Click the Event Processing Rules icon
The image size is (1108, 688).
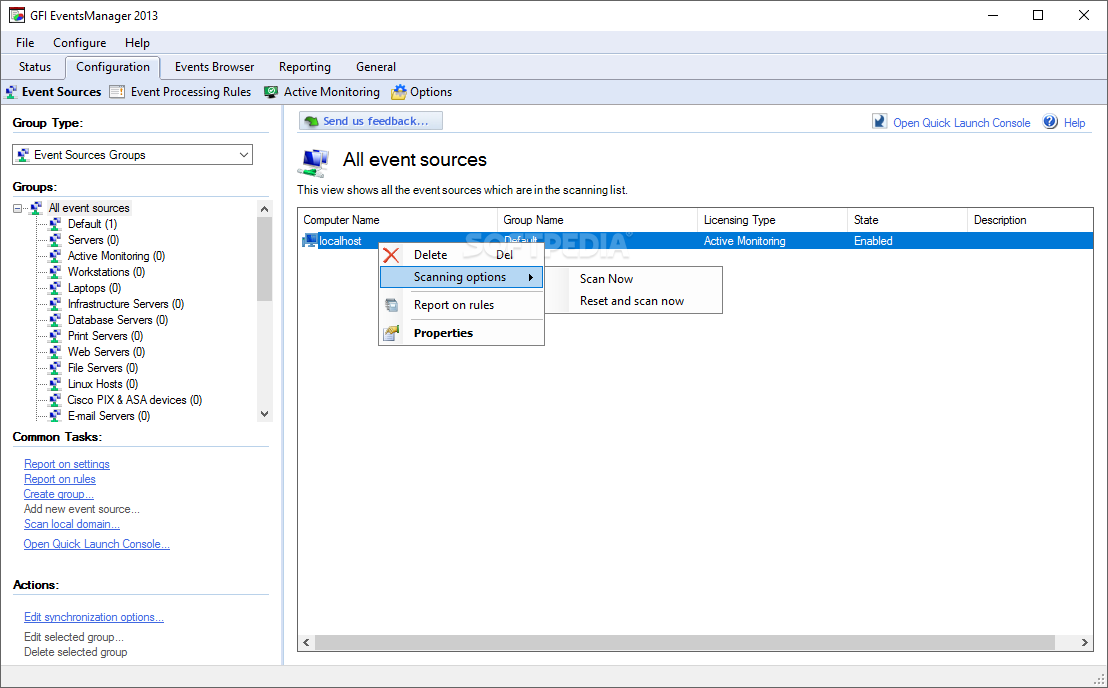tap(117, 92)
